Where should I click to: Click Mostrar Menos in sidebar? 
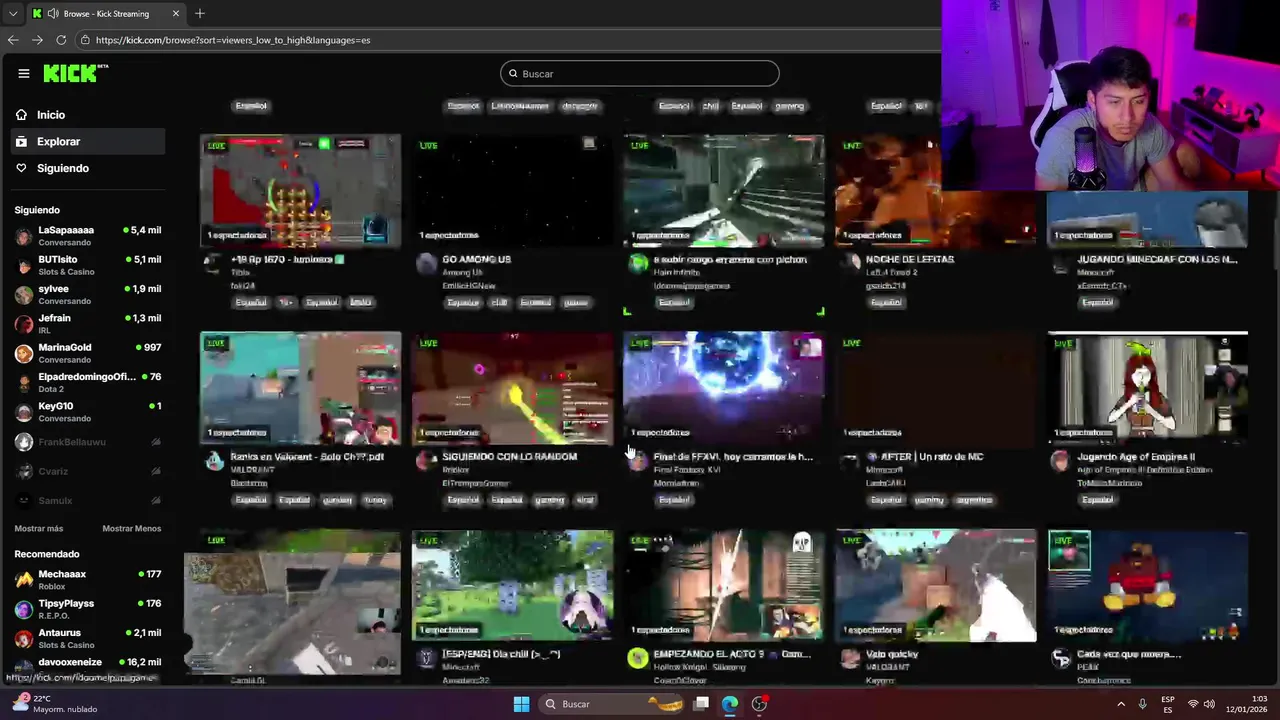click(x=131, y=528)
